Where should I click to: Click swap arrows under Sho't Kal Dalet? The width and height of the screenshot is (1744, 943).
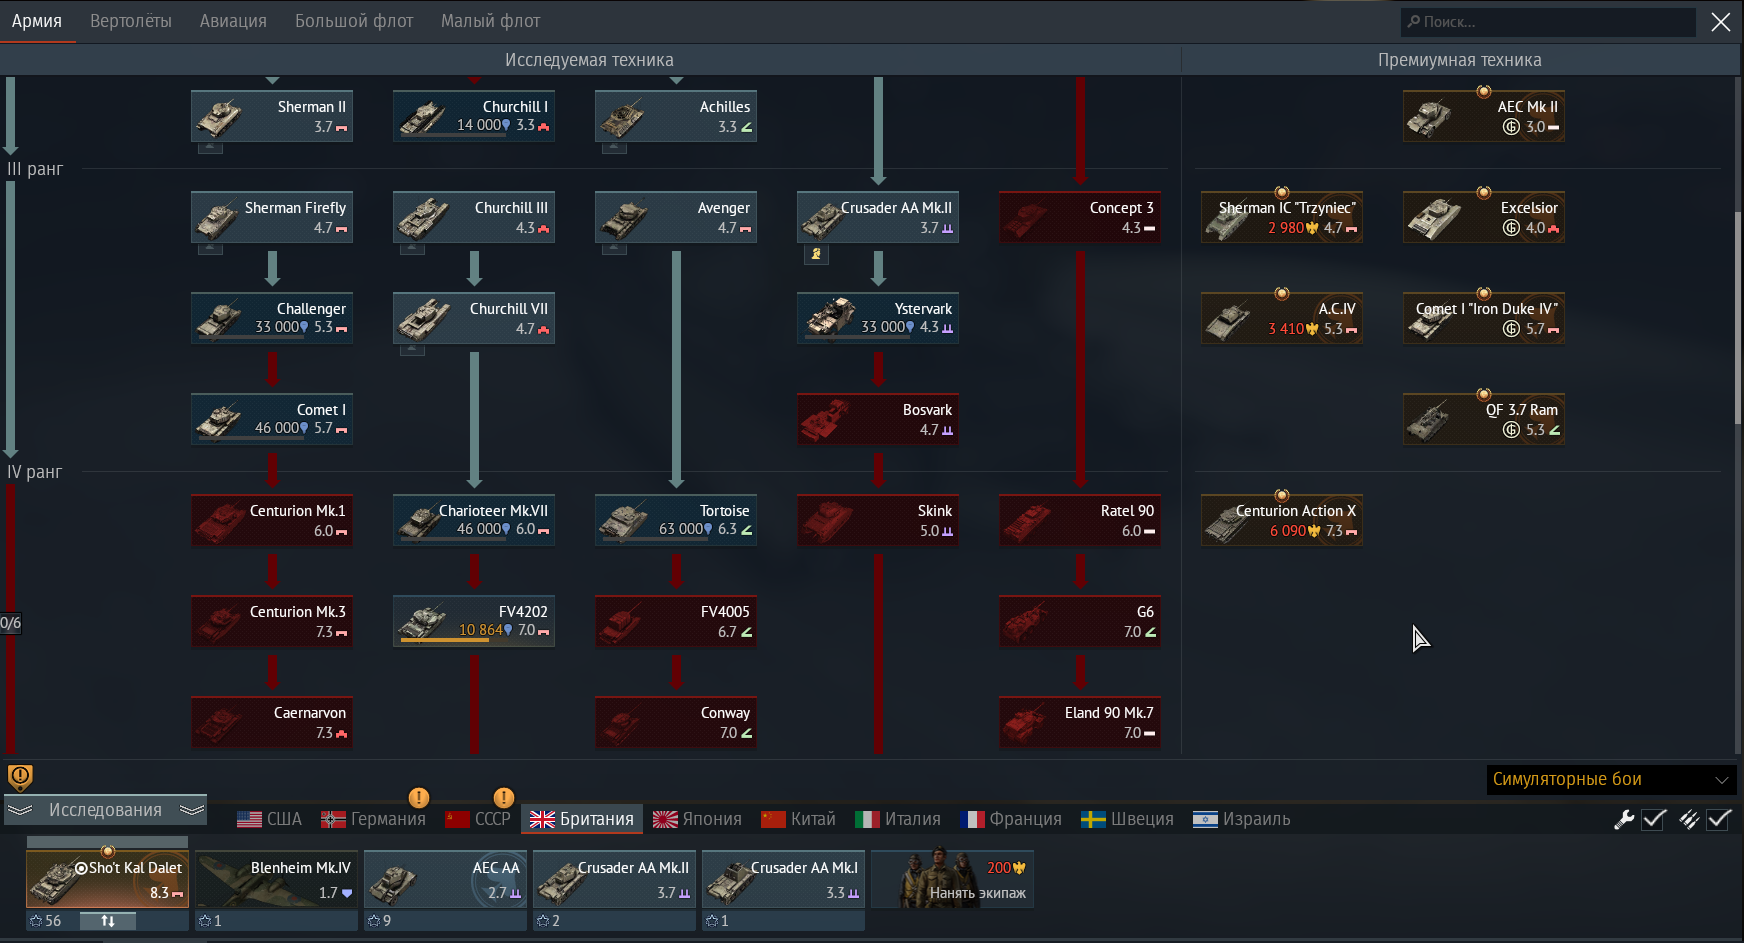coord(108,921)
